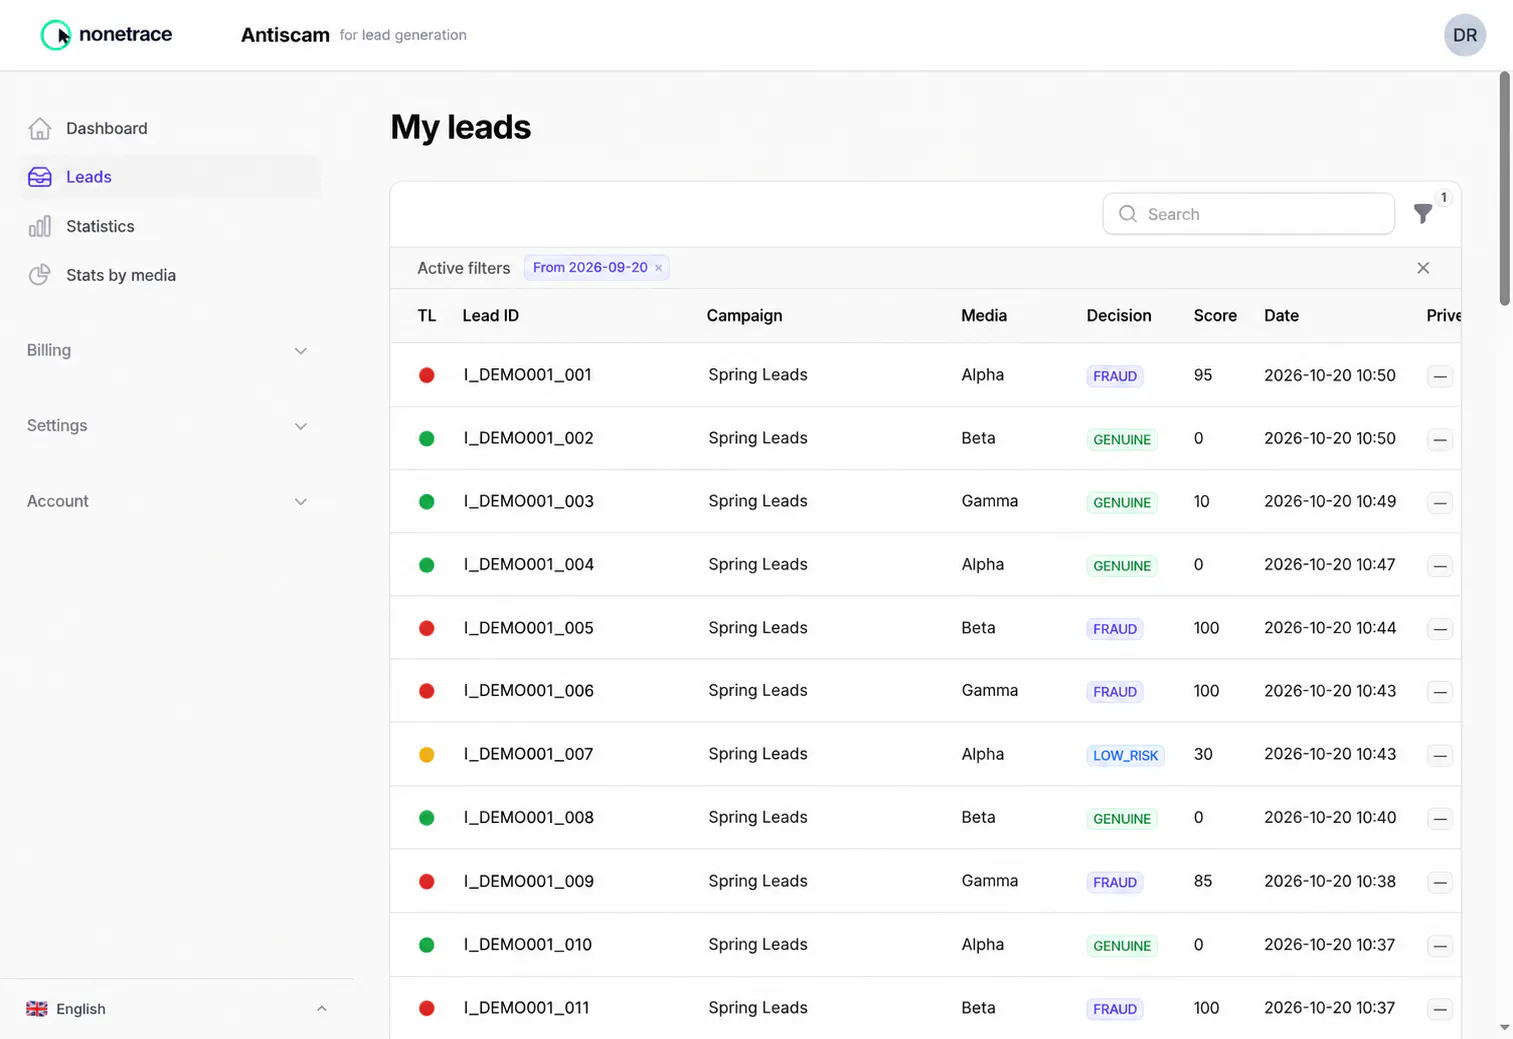Click the Lead ID column header
Viewport: 1513px width, 1039px height.
coord(490,316)
